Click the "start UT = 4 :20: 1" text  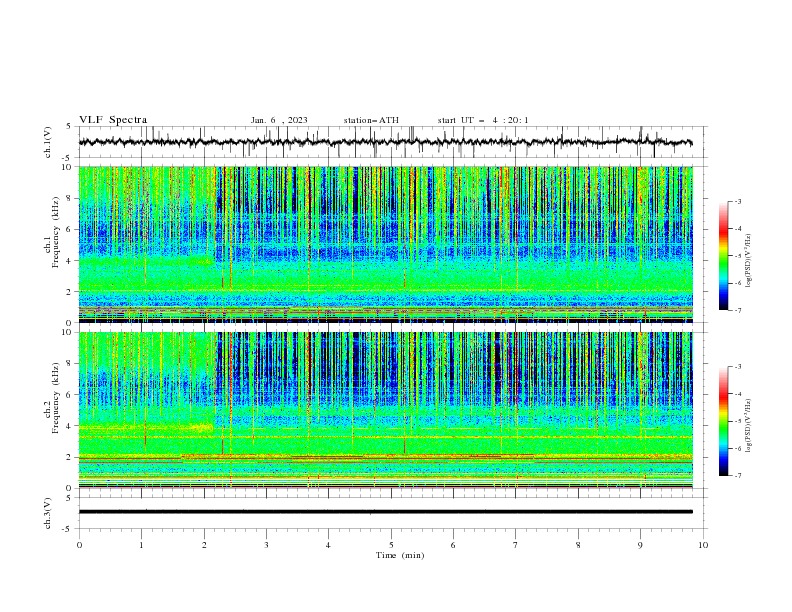[x=483, y=120]
